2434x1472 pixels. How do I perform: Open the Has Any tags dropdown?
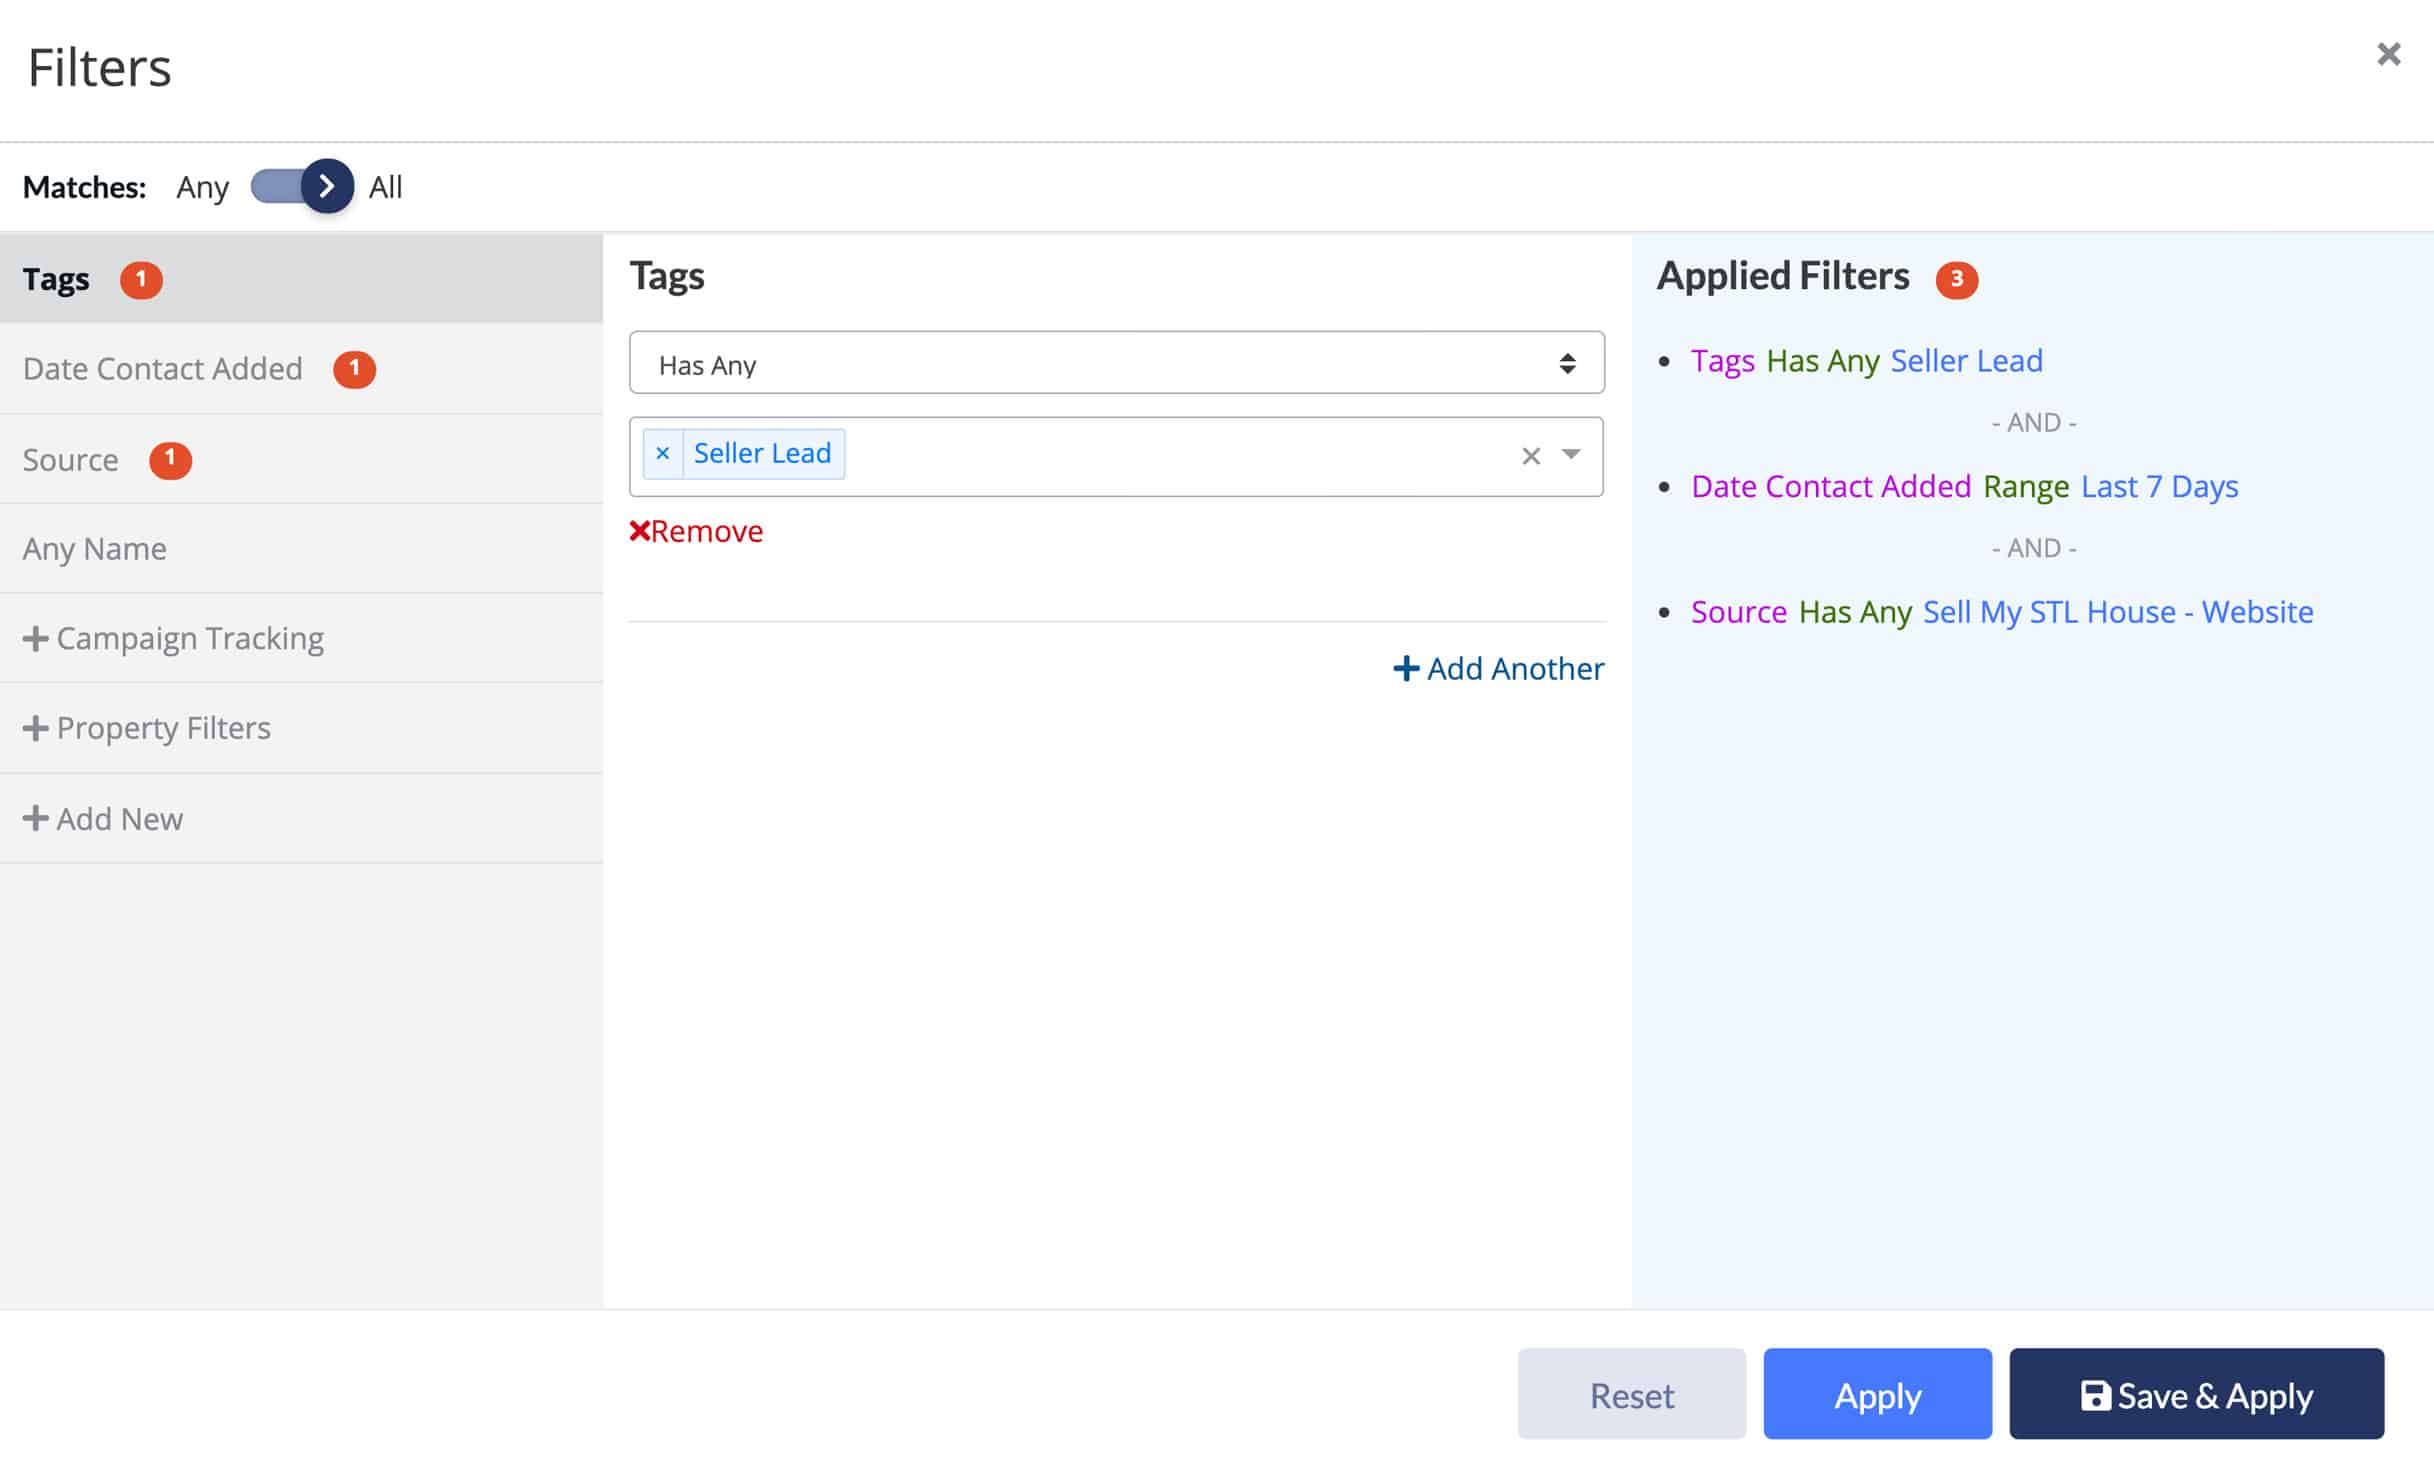pos(1116,363)
